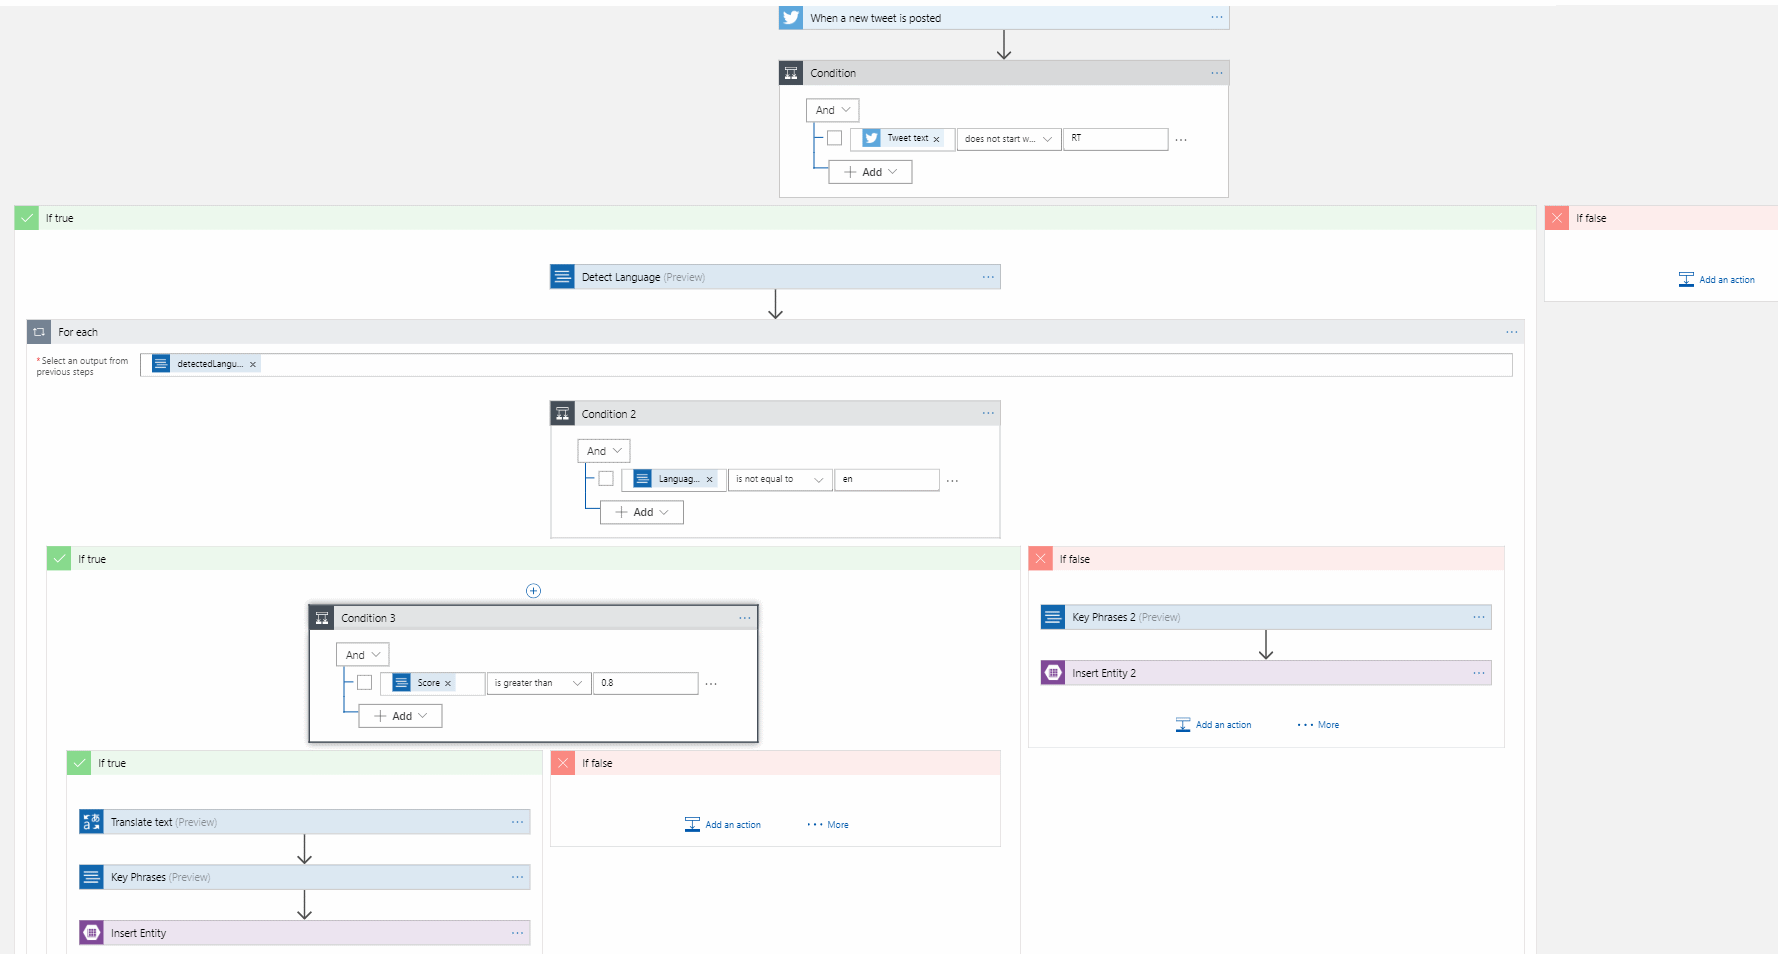
Task: Click the For each loop icon
Action: 39,332
